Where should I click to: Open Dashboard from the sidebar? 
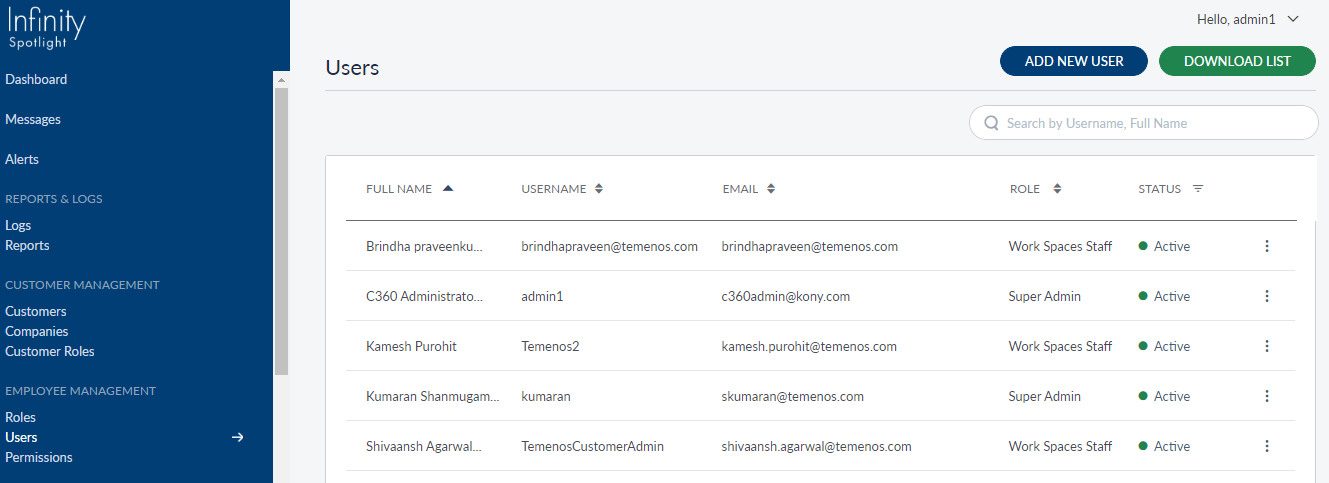36,79
